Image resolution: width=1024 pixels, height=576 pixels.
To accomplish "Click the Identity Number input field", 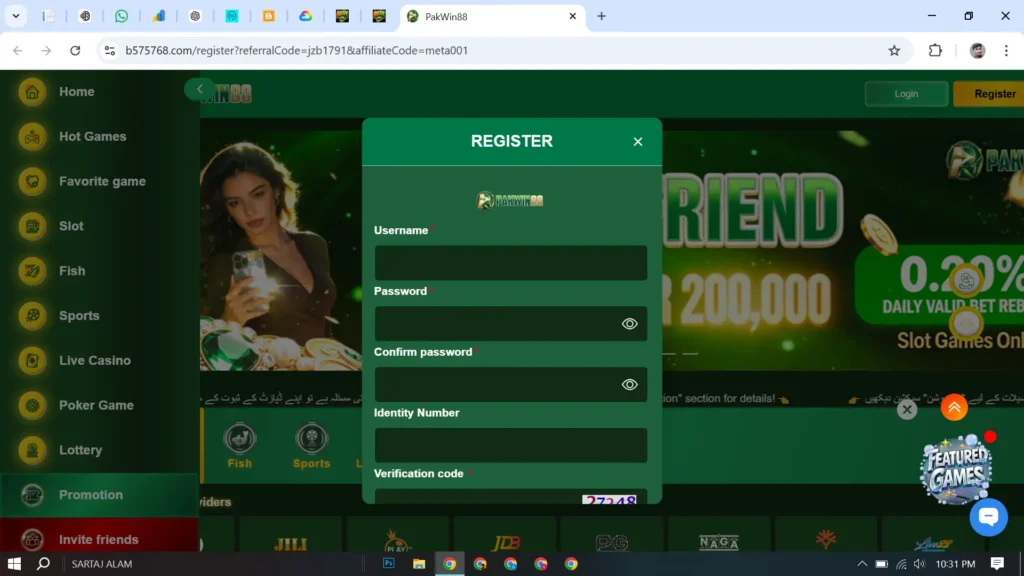I will 511,445.
